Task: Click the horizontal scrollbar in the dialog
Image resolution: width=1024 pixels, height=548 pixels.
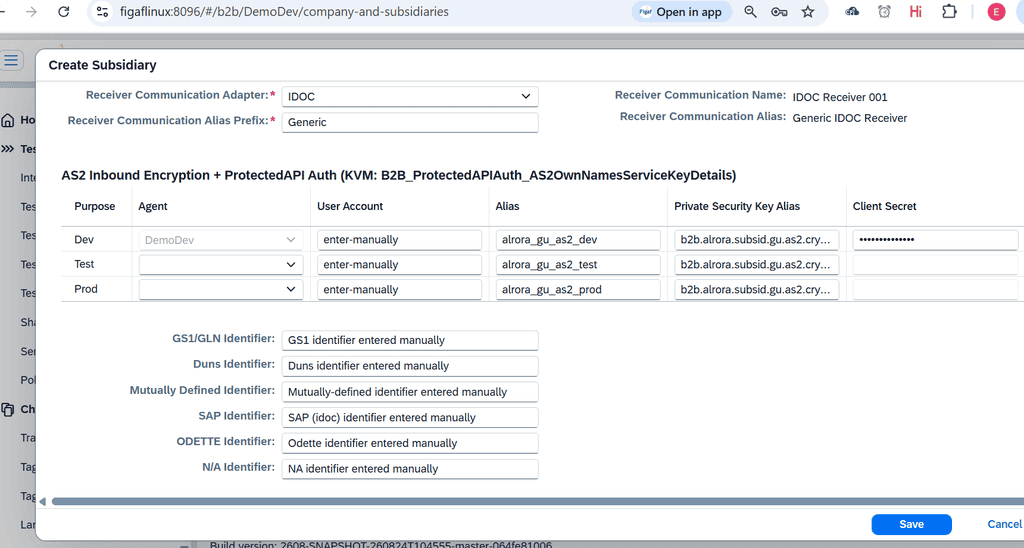Action: [537, 502]
